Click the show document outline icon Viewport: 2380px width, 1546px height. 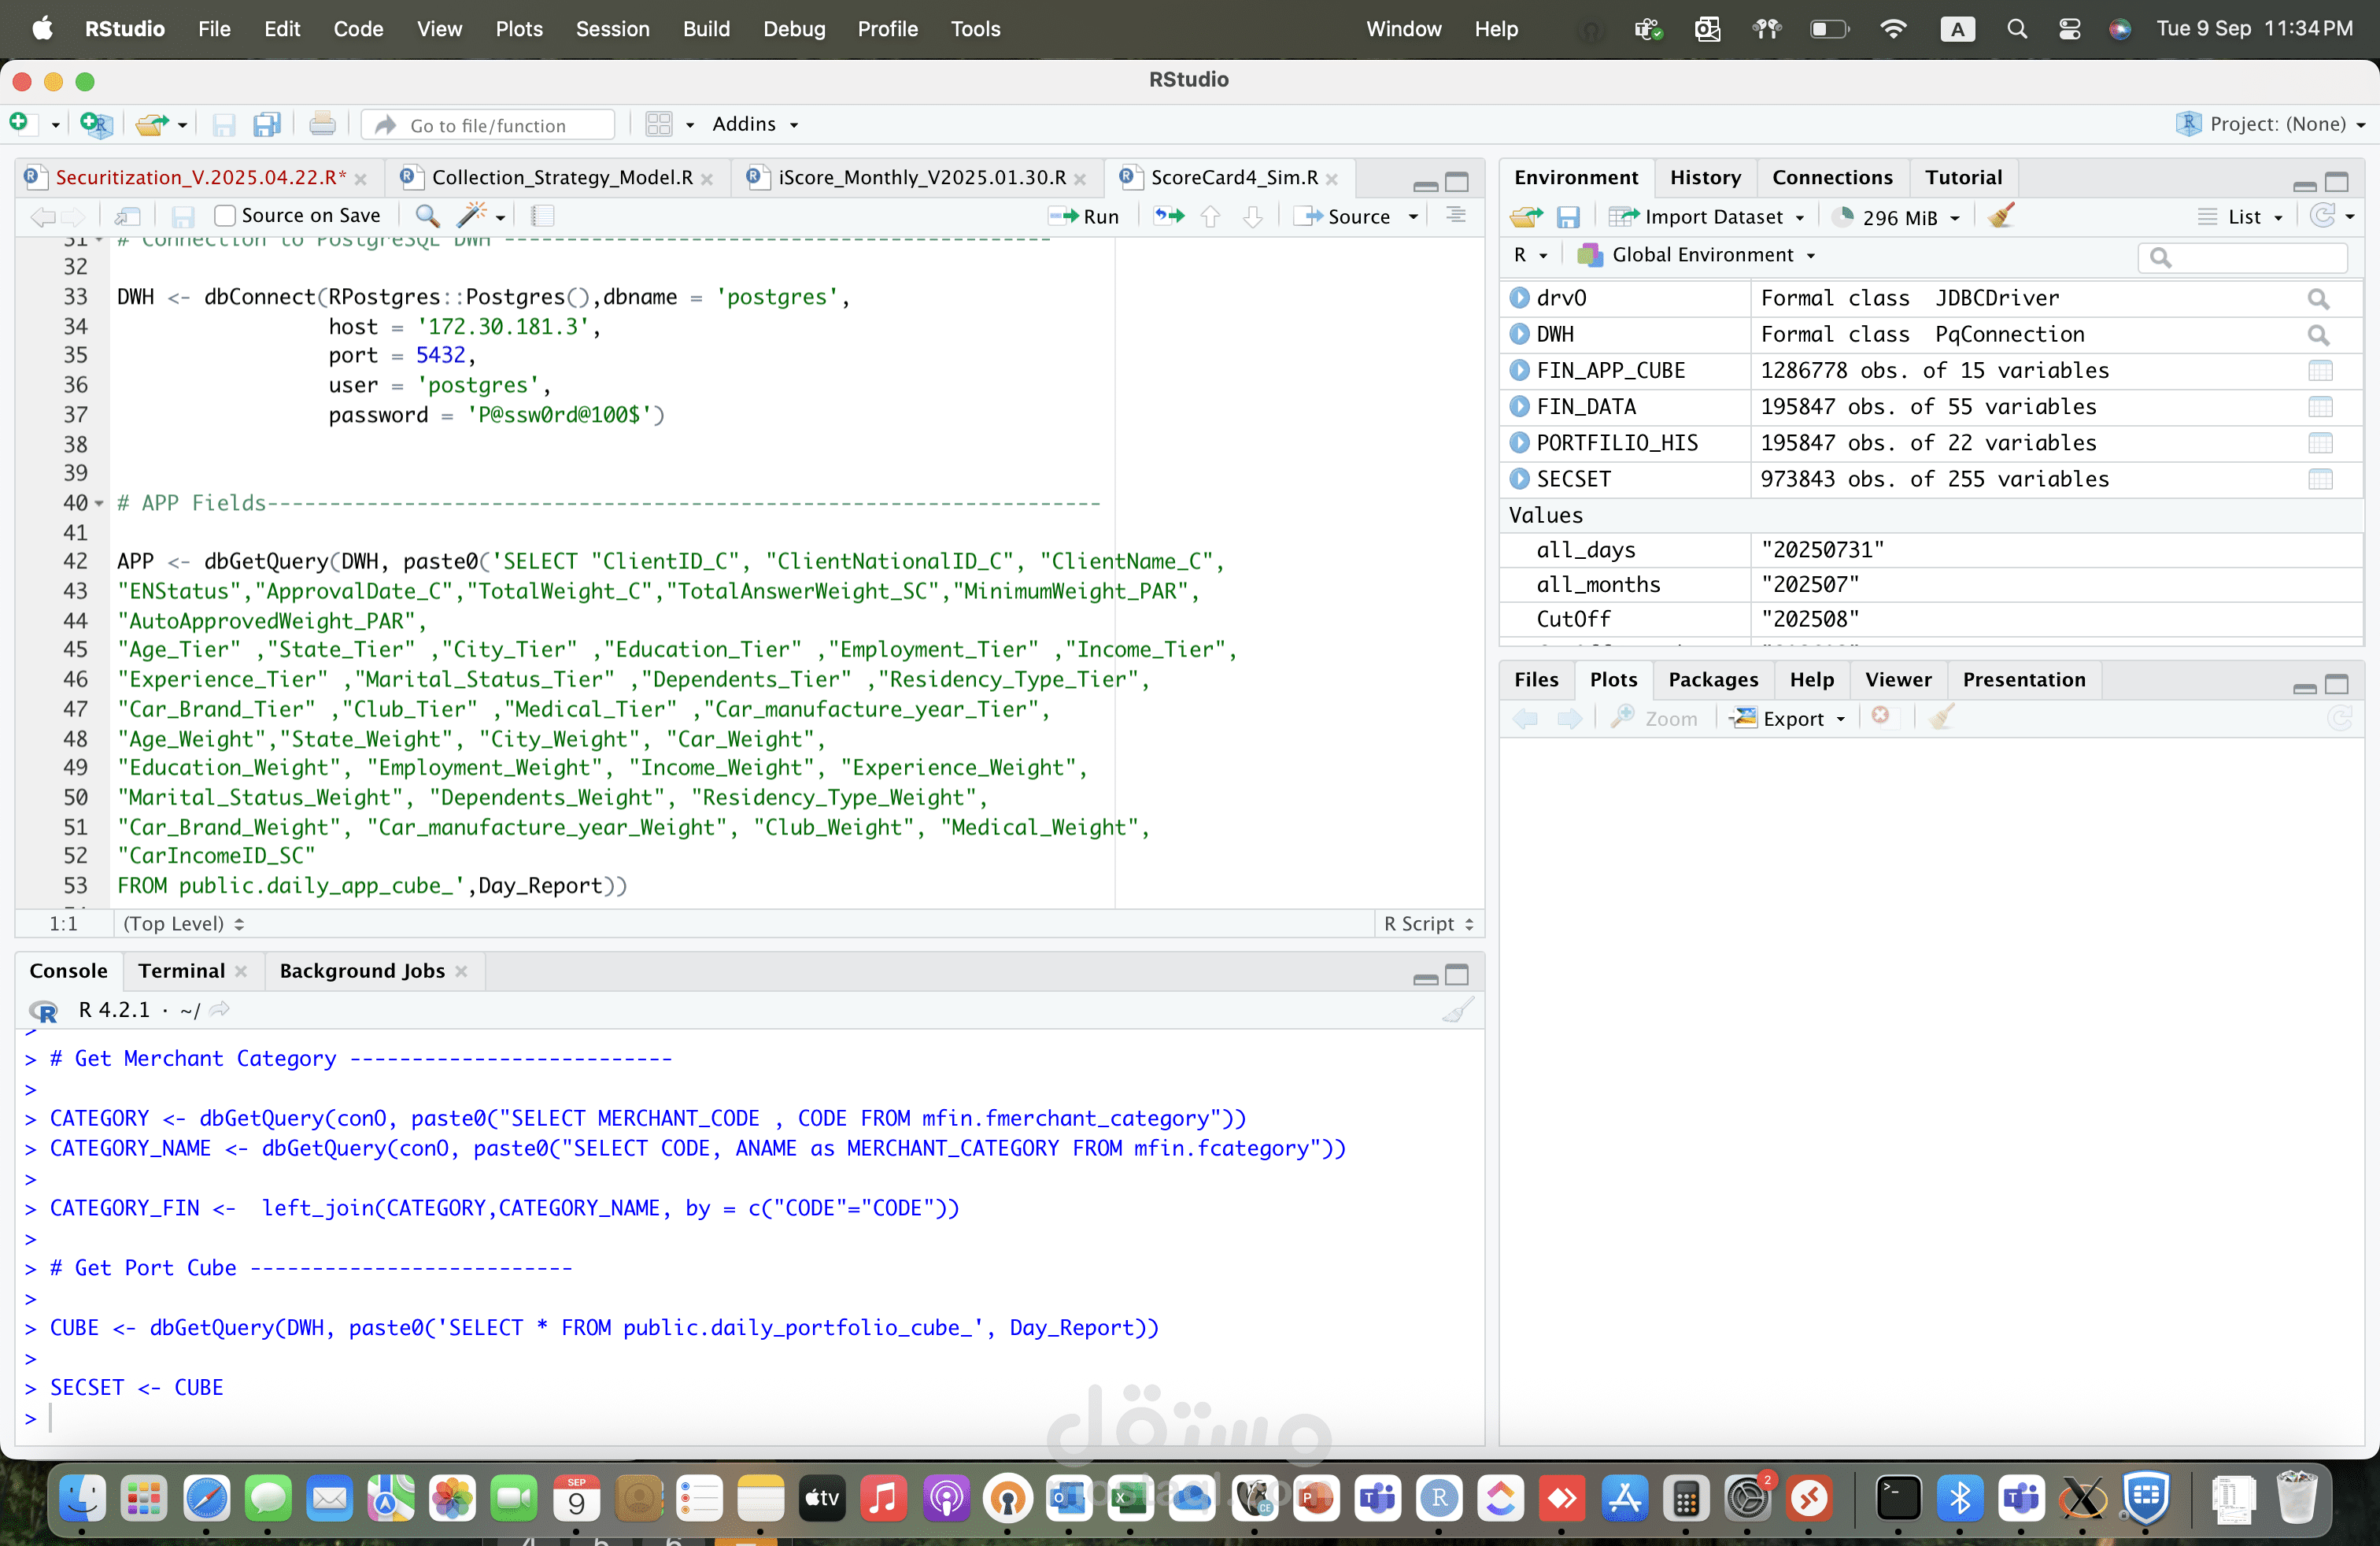(1456, 215)
